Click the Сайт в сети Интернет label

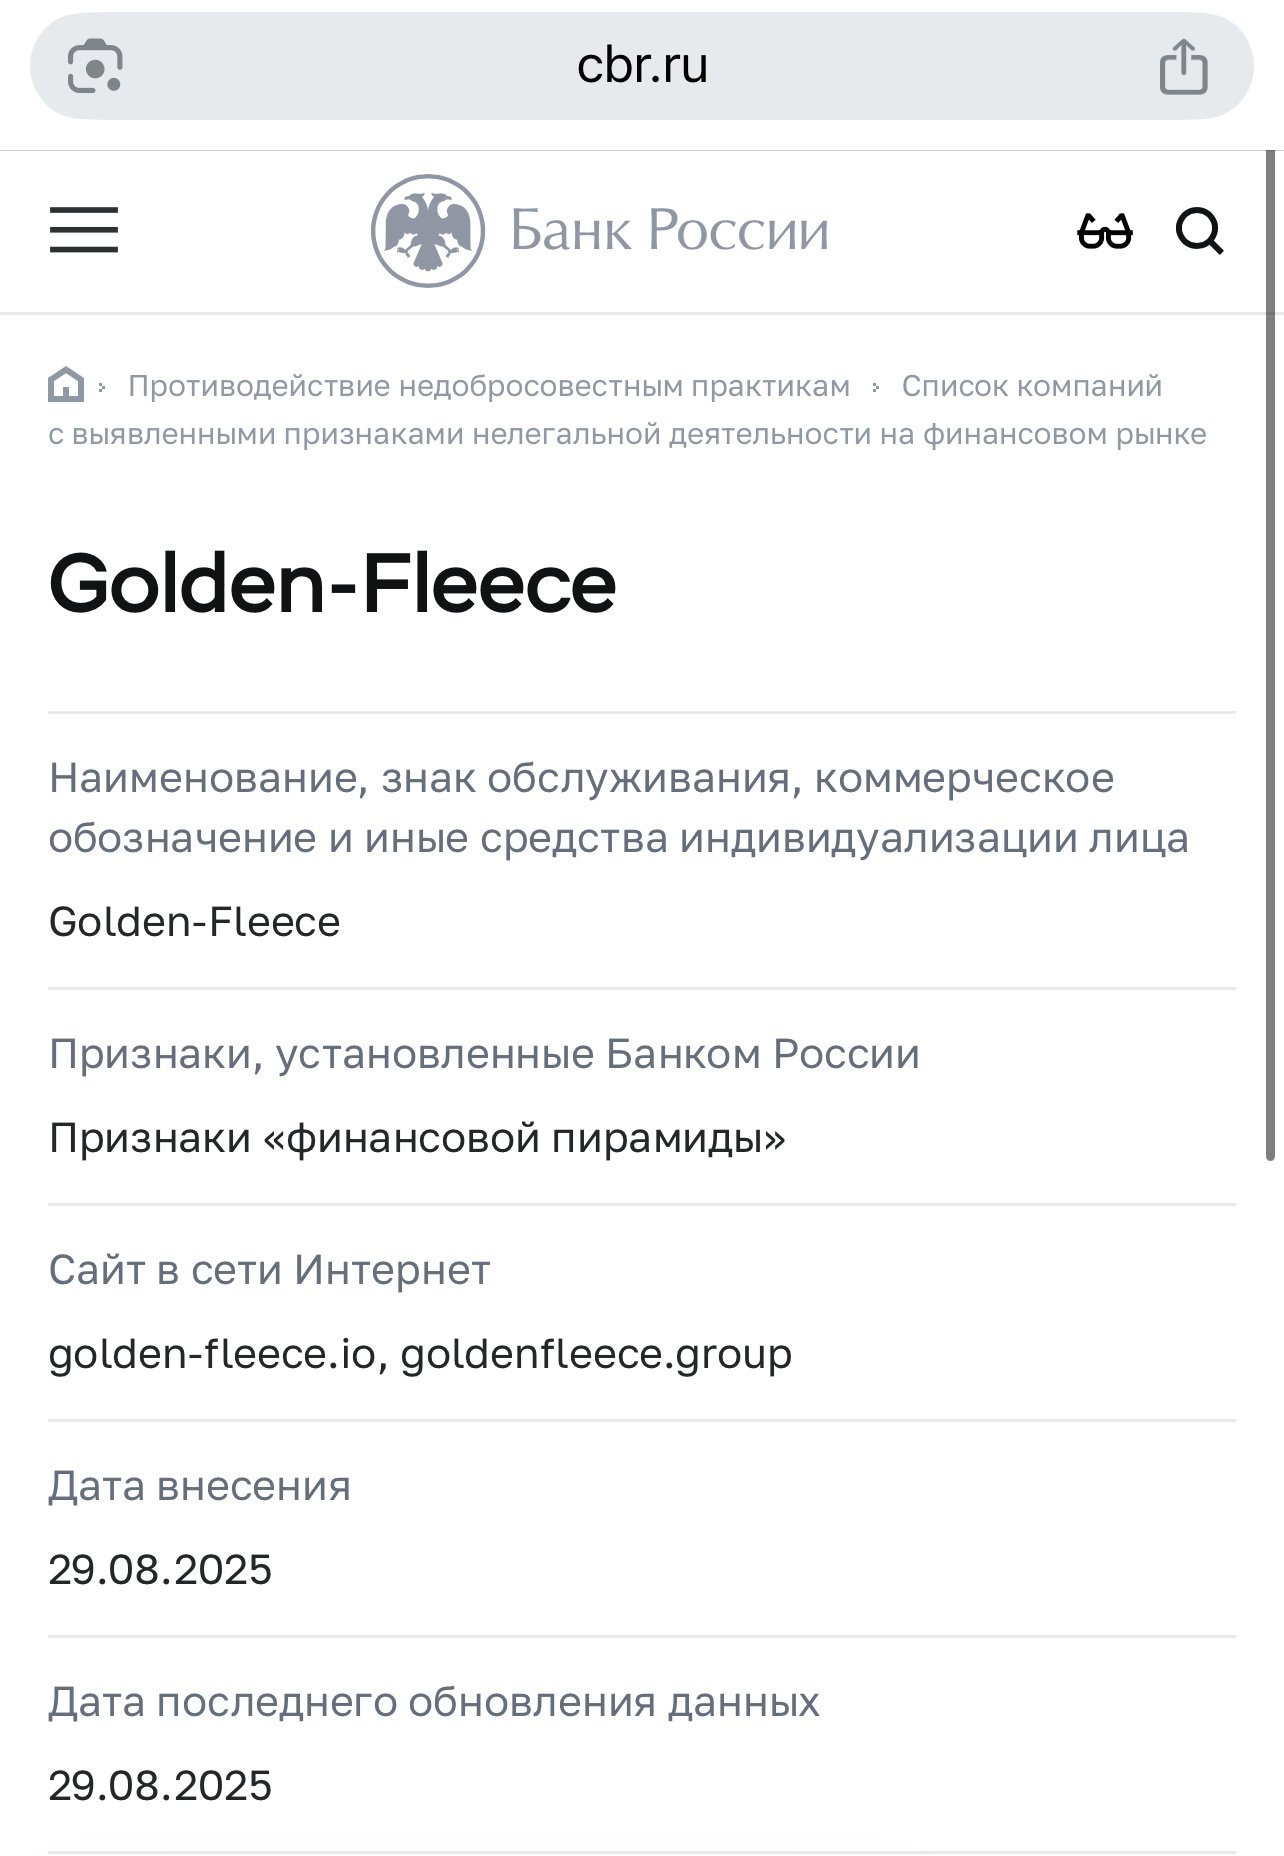(269, 1270)
